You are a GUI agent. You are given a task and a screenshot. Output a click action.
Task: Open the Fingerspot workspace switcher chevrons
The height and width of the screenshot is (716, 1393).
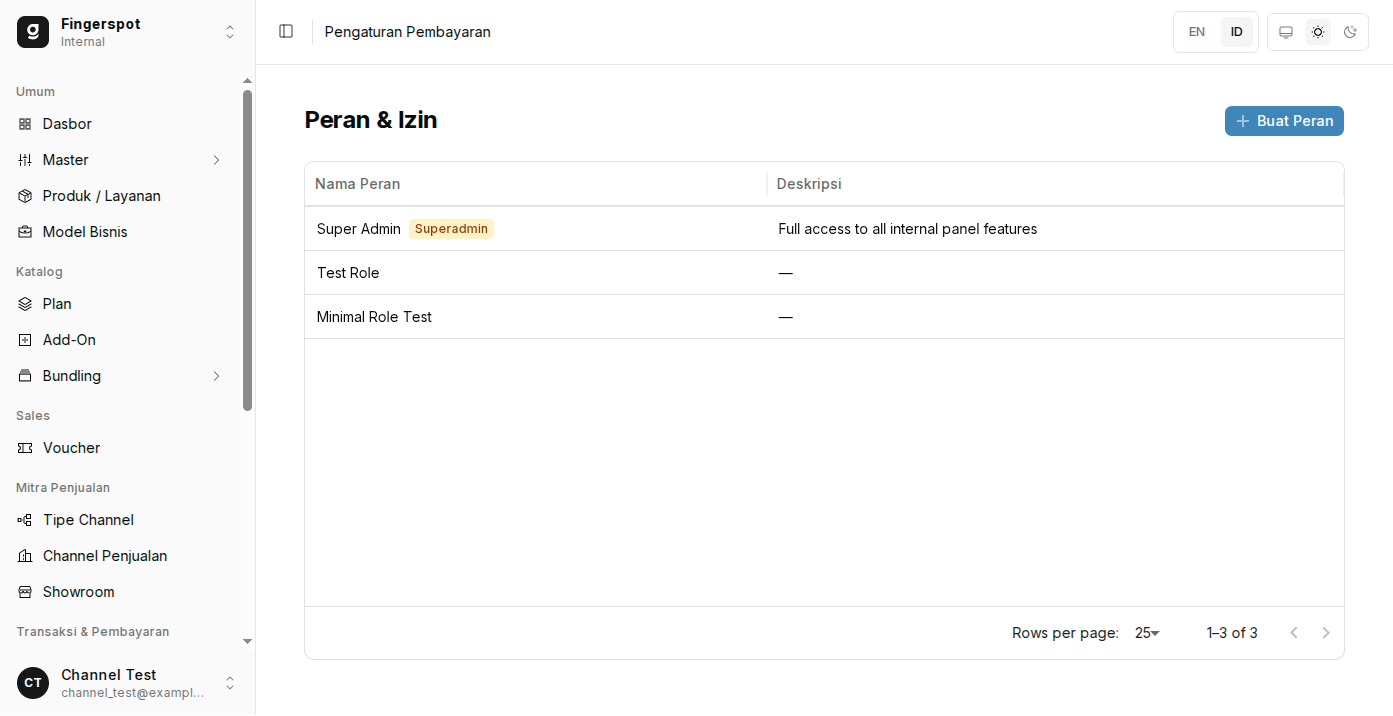pos(230,32)
